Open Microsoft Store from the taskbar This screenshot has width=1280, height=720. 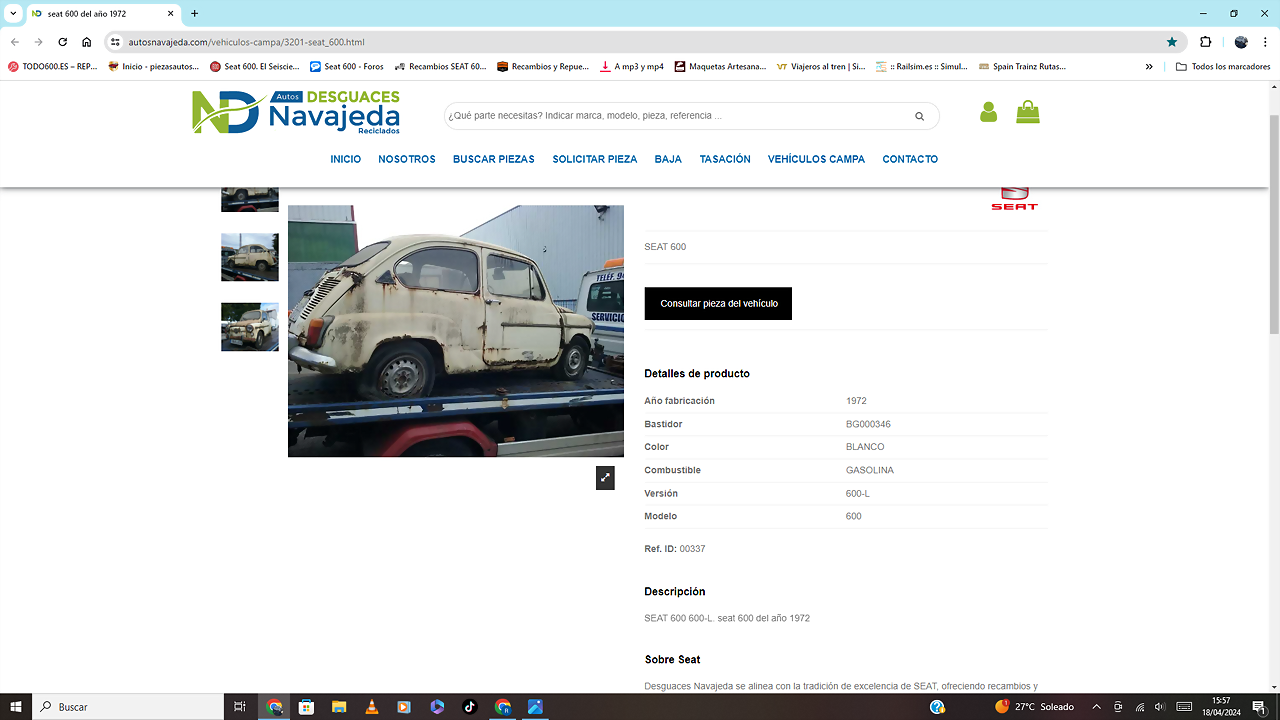pos(307,707)
